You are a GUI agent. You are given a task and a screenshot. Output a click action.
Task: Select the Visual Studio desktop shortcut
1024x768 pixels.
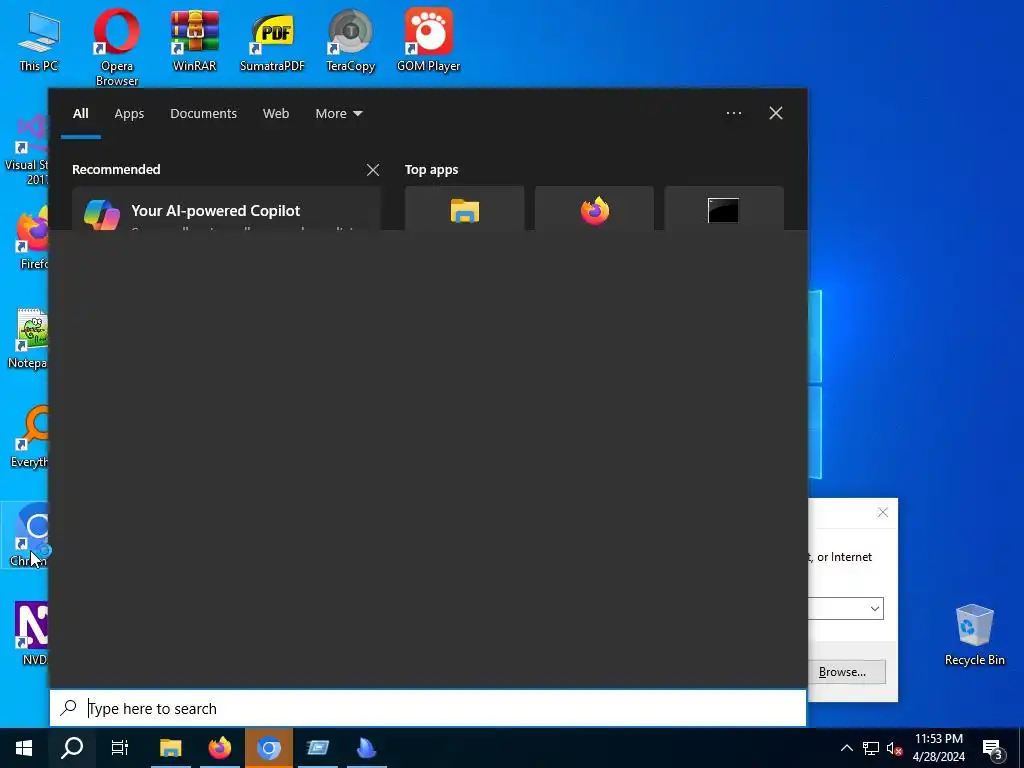tap(26, 149)
